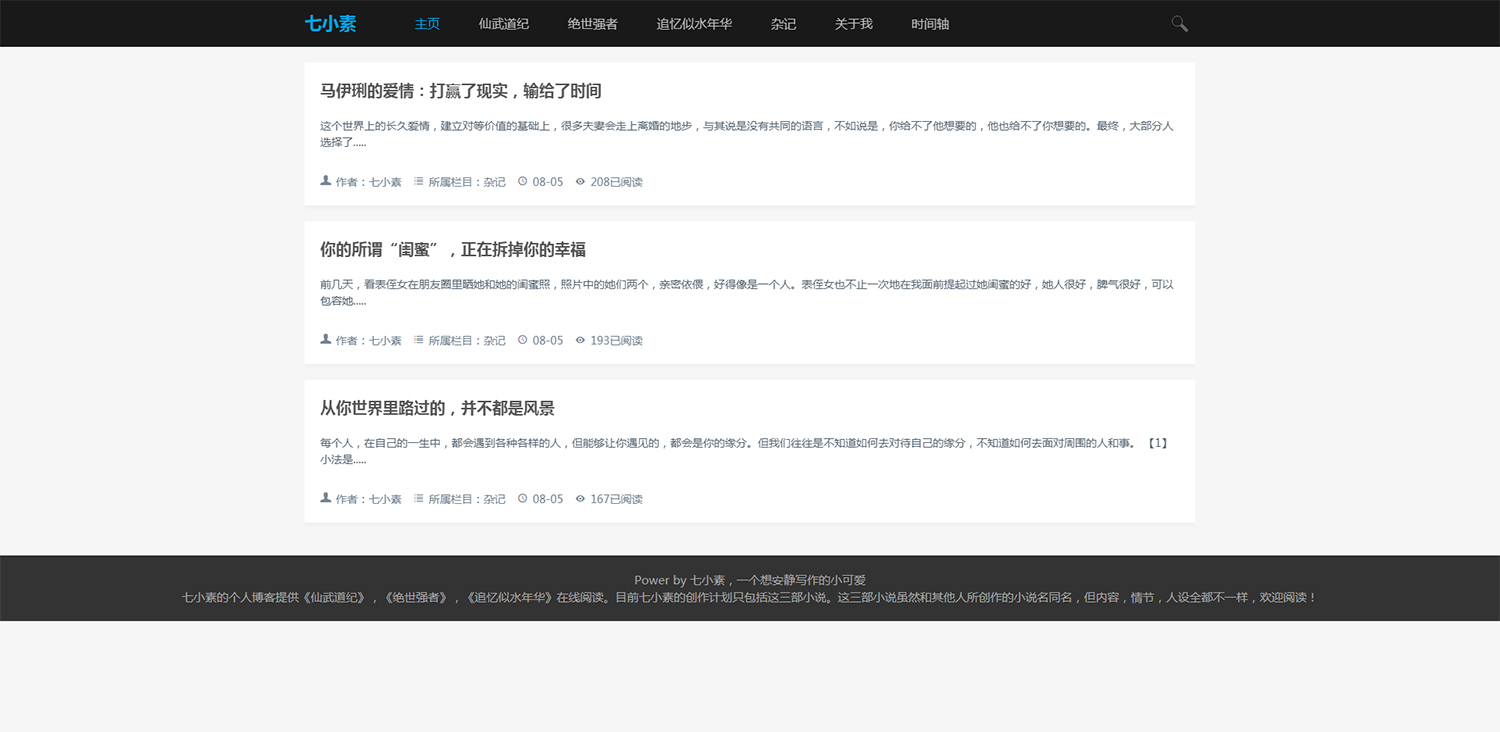Click excerpt starting 前几天，看表侄女
1500x732 pixels.
[747, 293]
